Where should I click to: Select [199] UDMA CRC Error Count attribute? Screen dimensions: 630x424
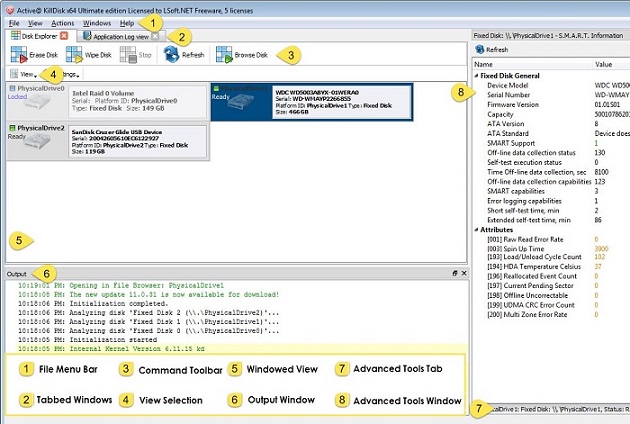click(x=551, y=305)
